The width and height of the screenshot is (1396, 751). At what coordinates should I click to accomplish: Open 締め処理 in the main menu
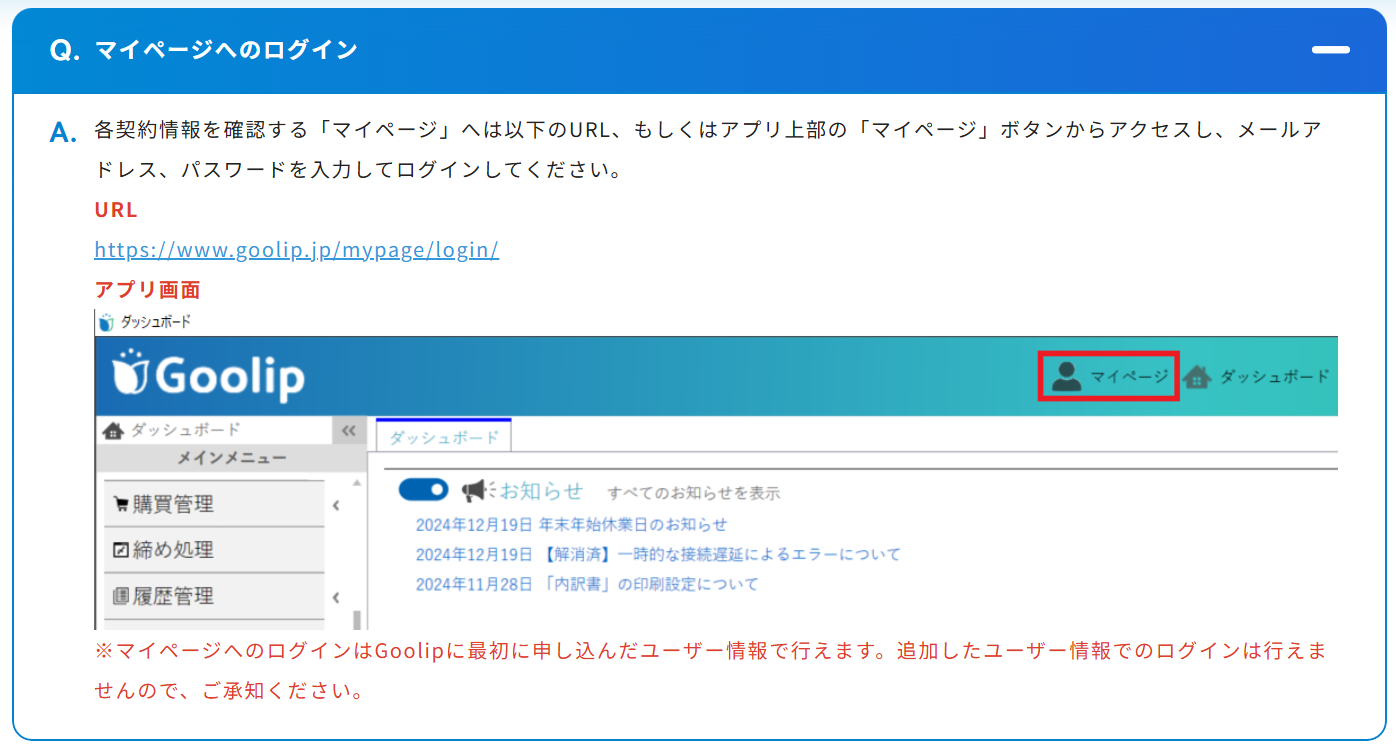[x=214, y=550]
